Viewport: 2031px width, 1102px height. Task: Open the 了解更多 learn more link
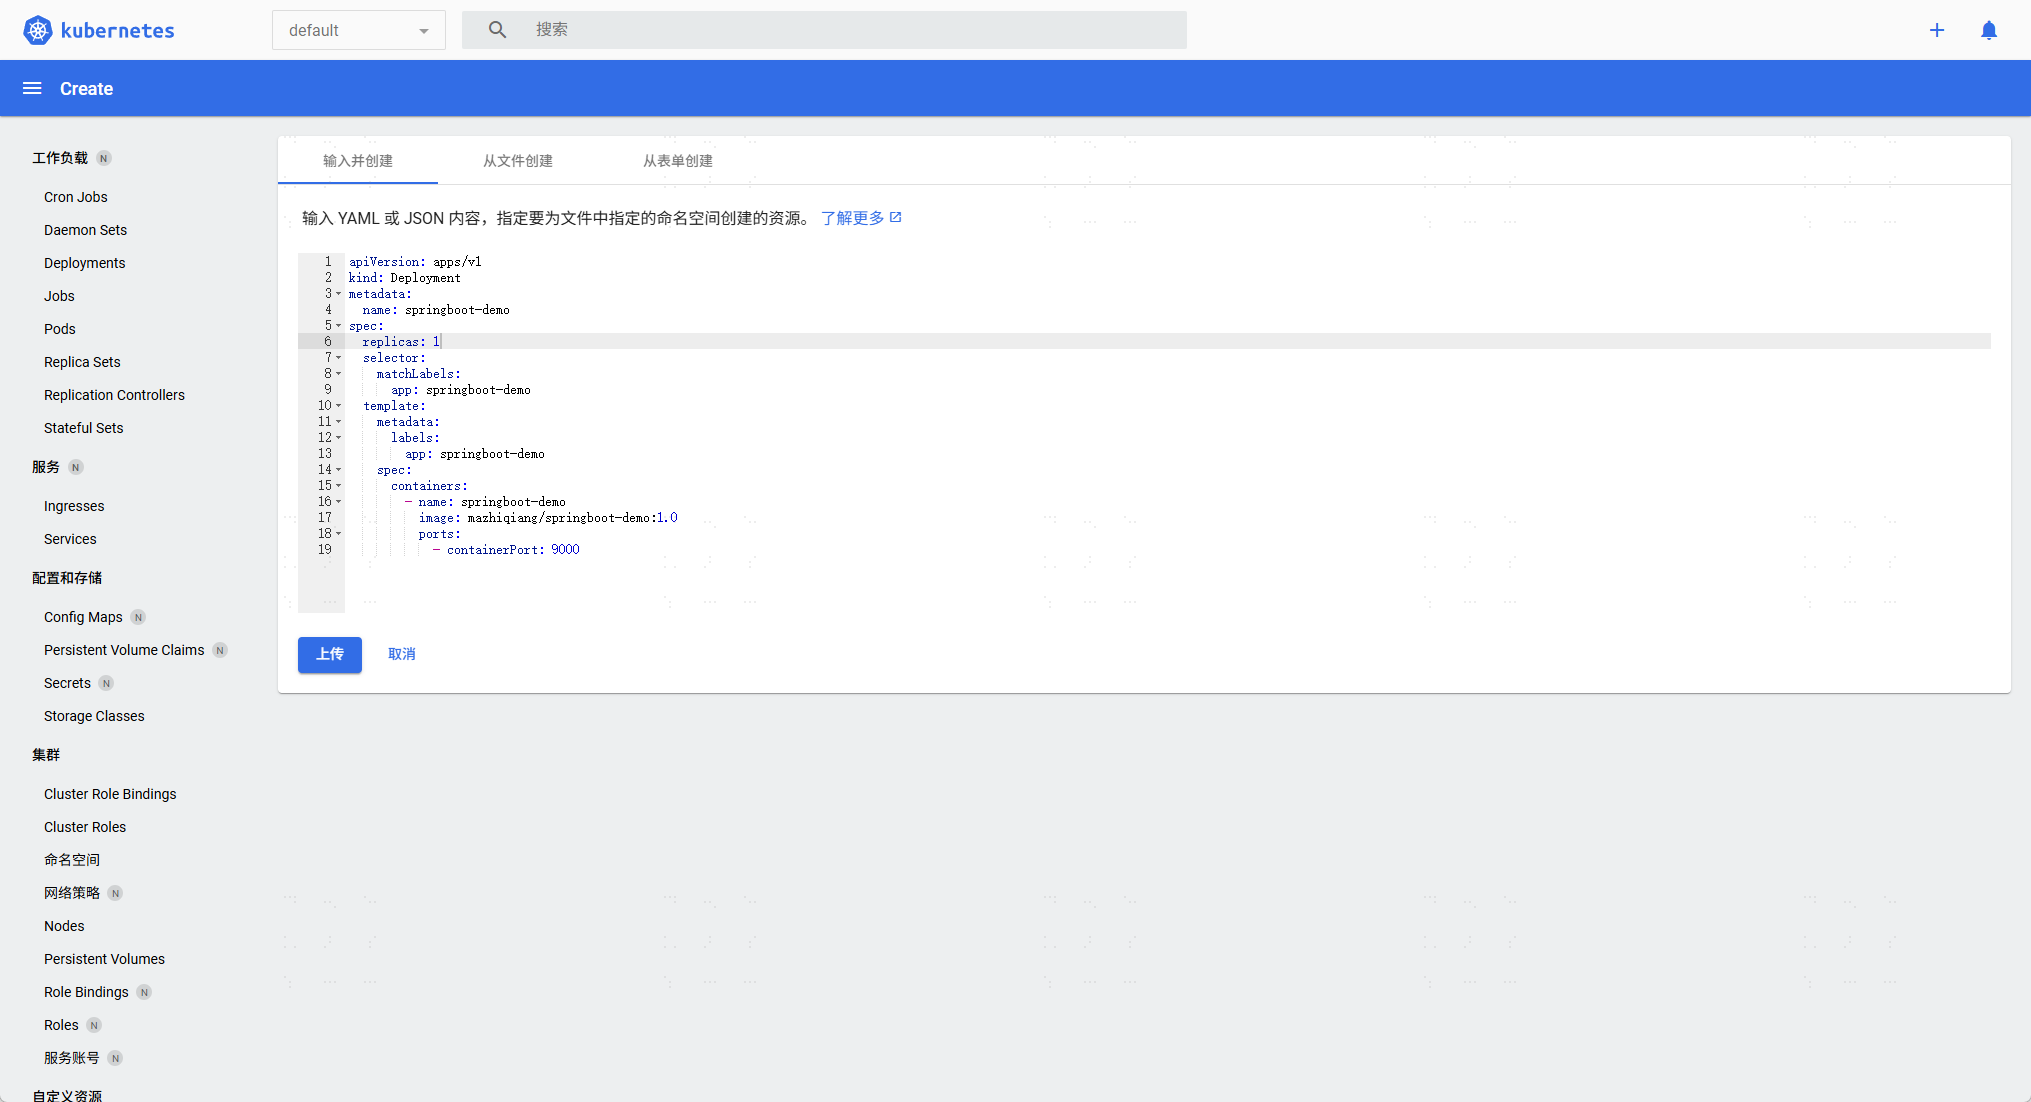click(852, 218)
